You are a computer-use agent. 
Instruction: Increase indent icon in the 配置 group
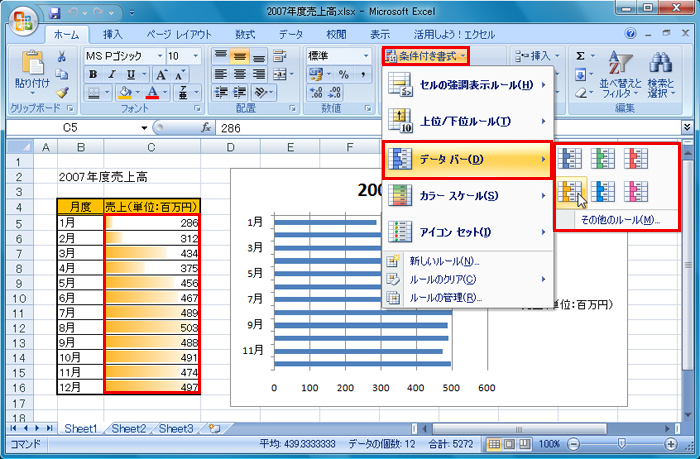click(x=240, y=93)
